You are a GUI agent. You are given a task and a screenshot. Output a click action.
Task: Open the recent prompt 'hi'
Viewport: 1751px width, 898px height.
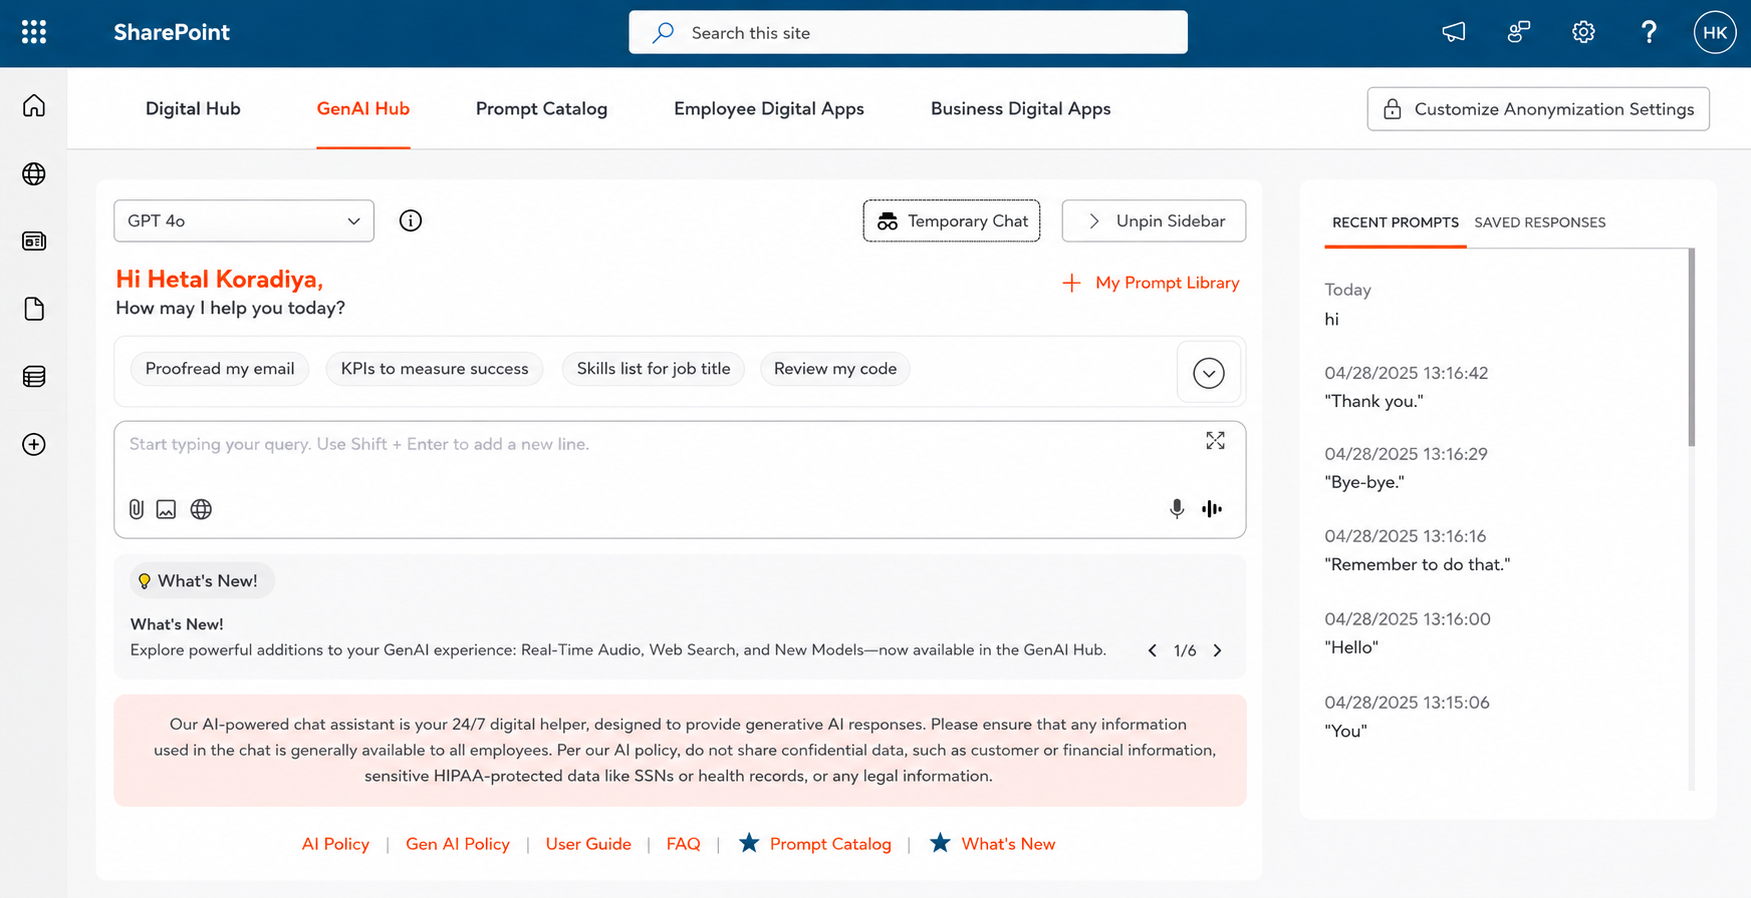point(1332,320)
